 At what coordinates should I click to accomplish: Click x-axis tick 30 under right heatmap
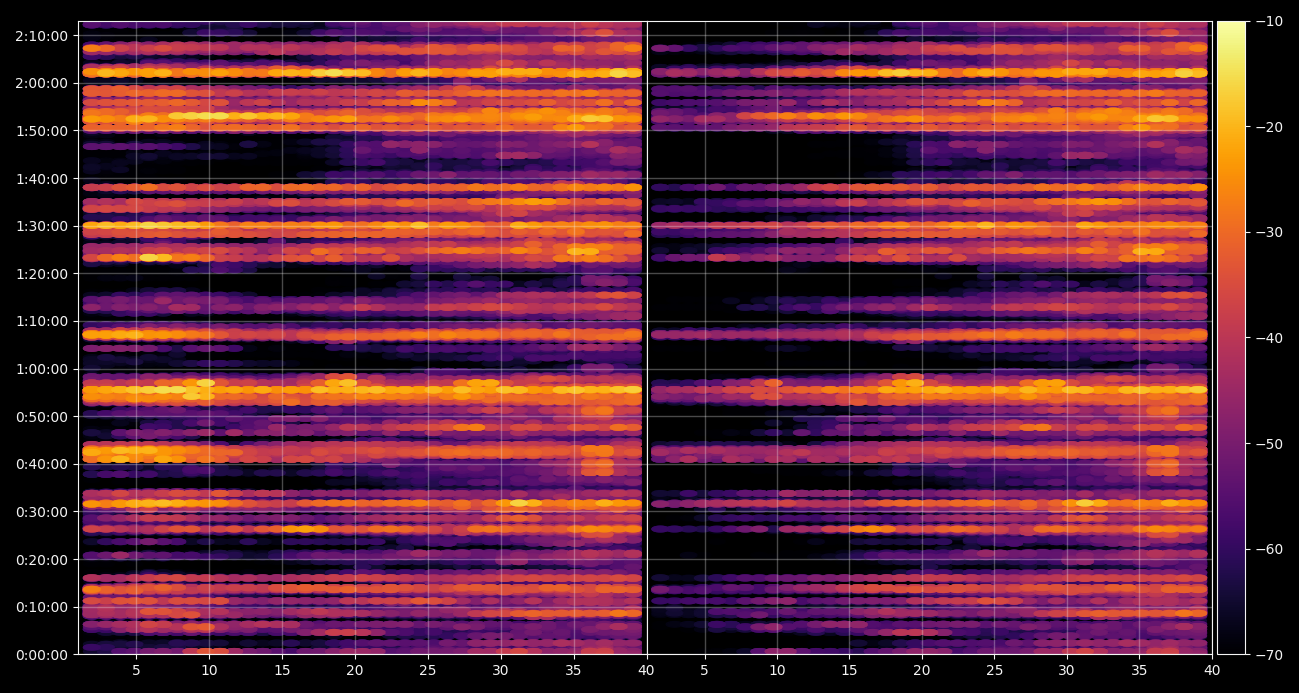(x=1066, y=670)
